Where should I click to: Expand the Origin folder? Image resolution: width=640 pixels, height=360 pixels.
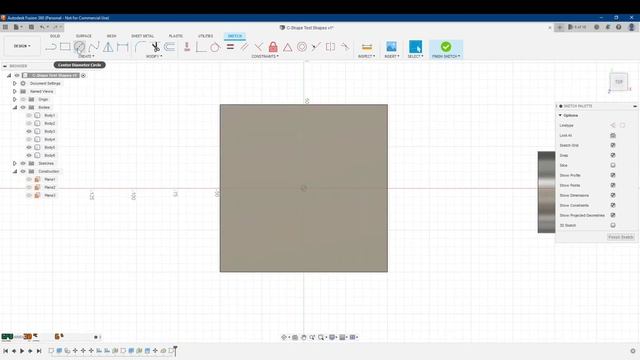tap(15, 99)
